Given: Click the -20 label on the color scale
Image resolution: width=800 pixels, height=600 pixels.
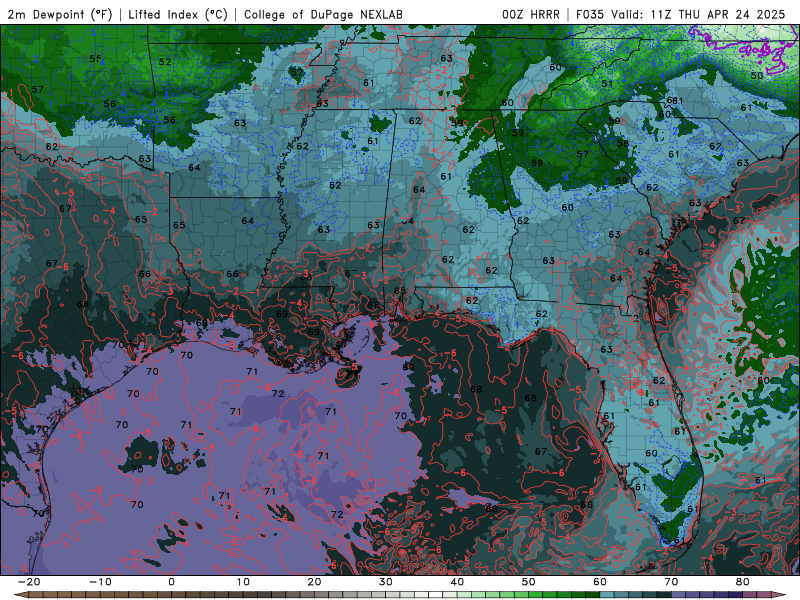Looking at the screenshot, I should click(29, 582).
